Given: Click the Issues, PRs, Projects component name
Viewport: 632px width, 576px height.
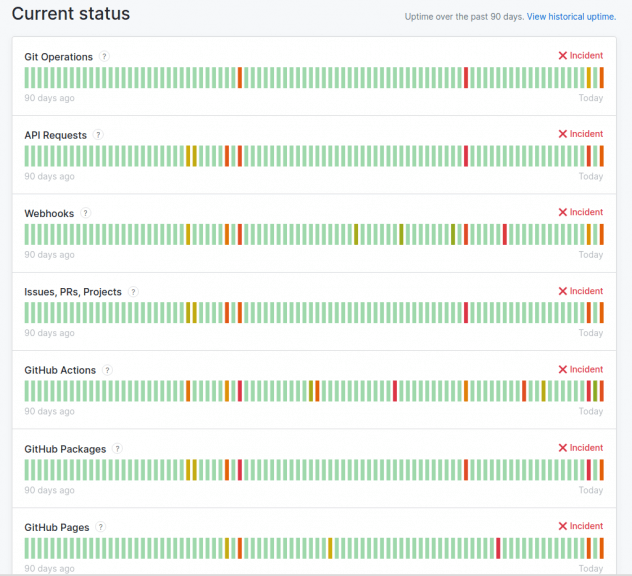Looking at the screenshot, I should [73, 292].
